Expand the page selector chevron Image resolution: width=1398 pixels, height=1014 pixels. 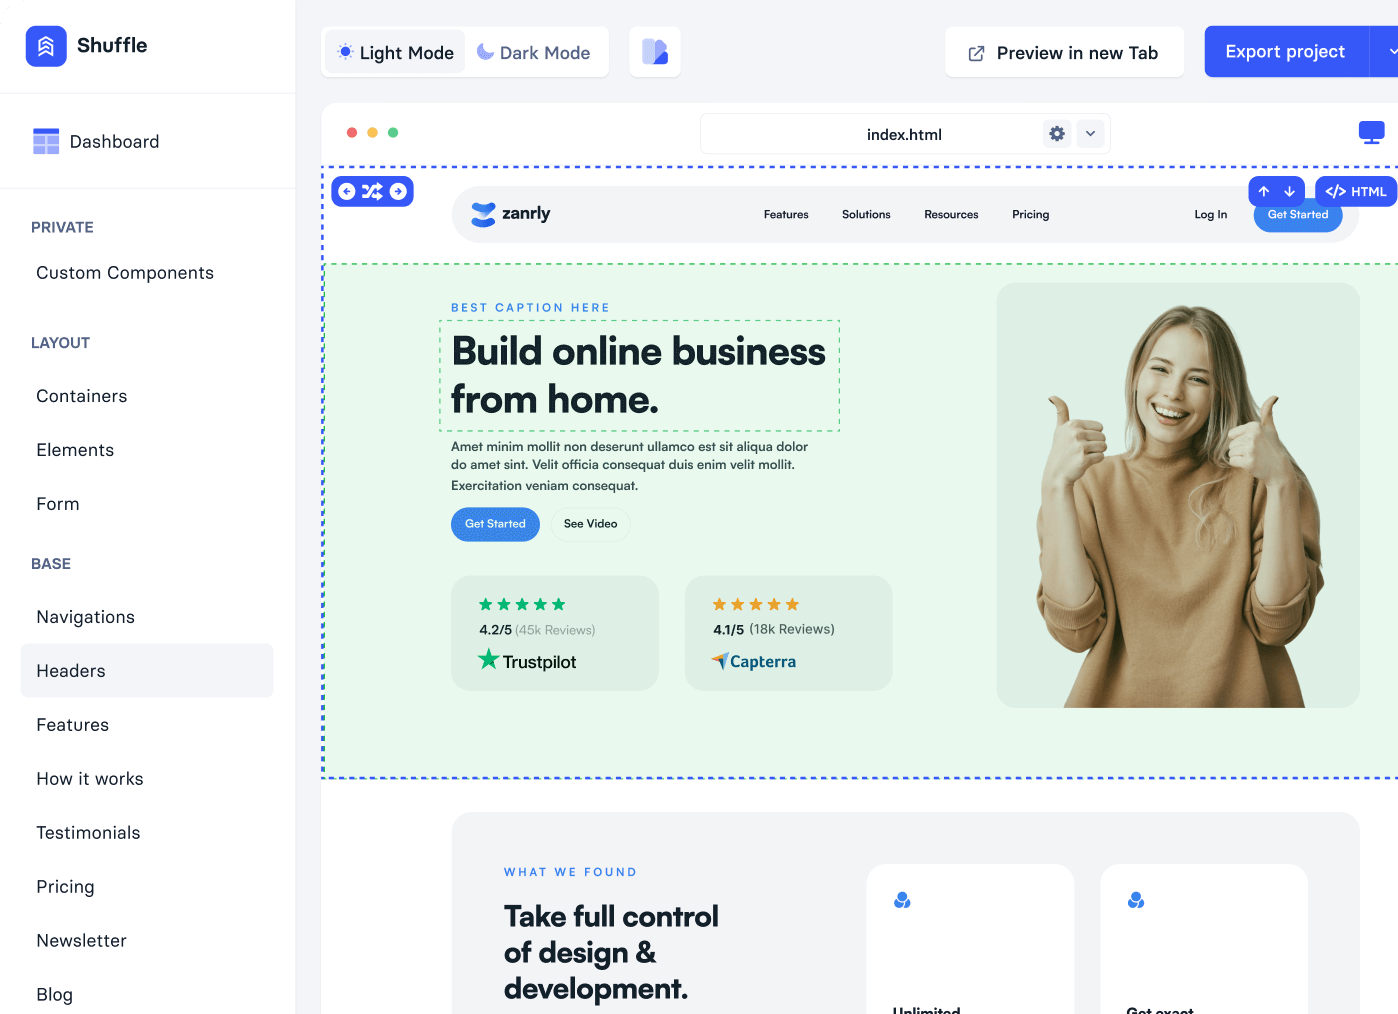tap(1091, 133)
